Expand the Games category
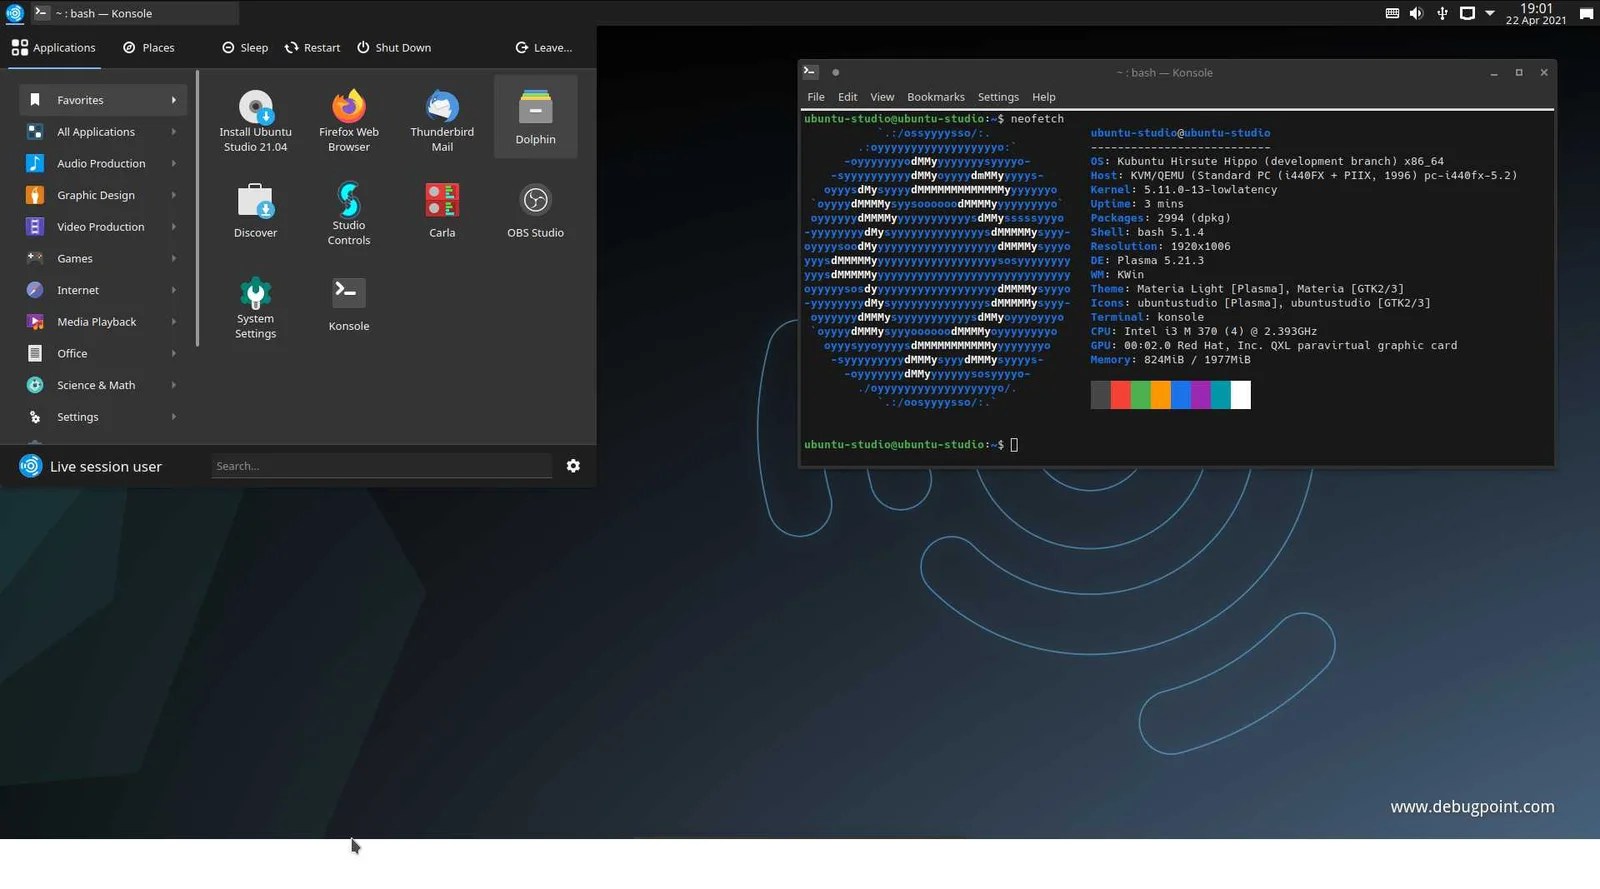 click(x=103, y=258)
